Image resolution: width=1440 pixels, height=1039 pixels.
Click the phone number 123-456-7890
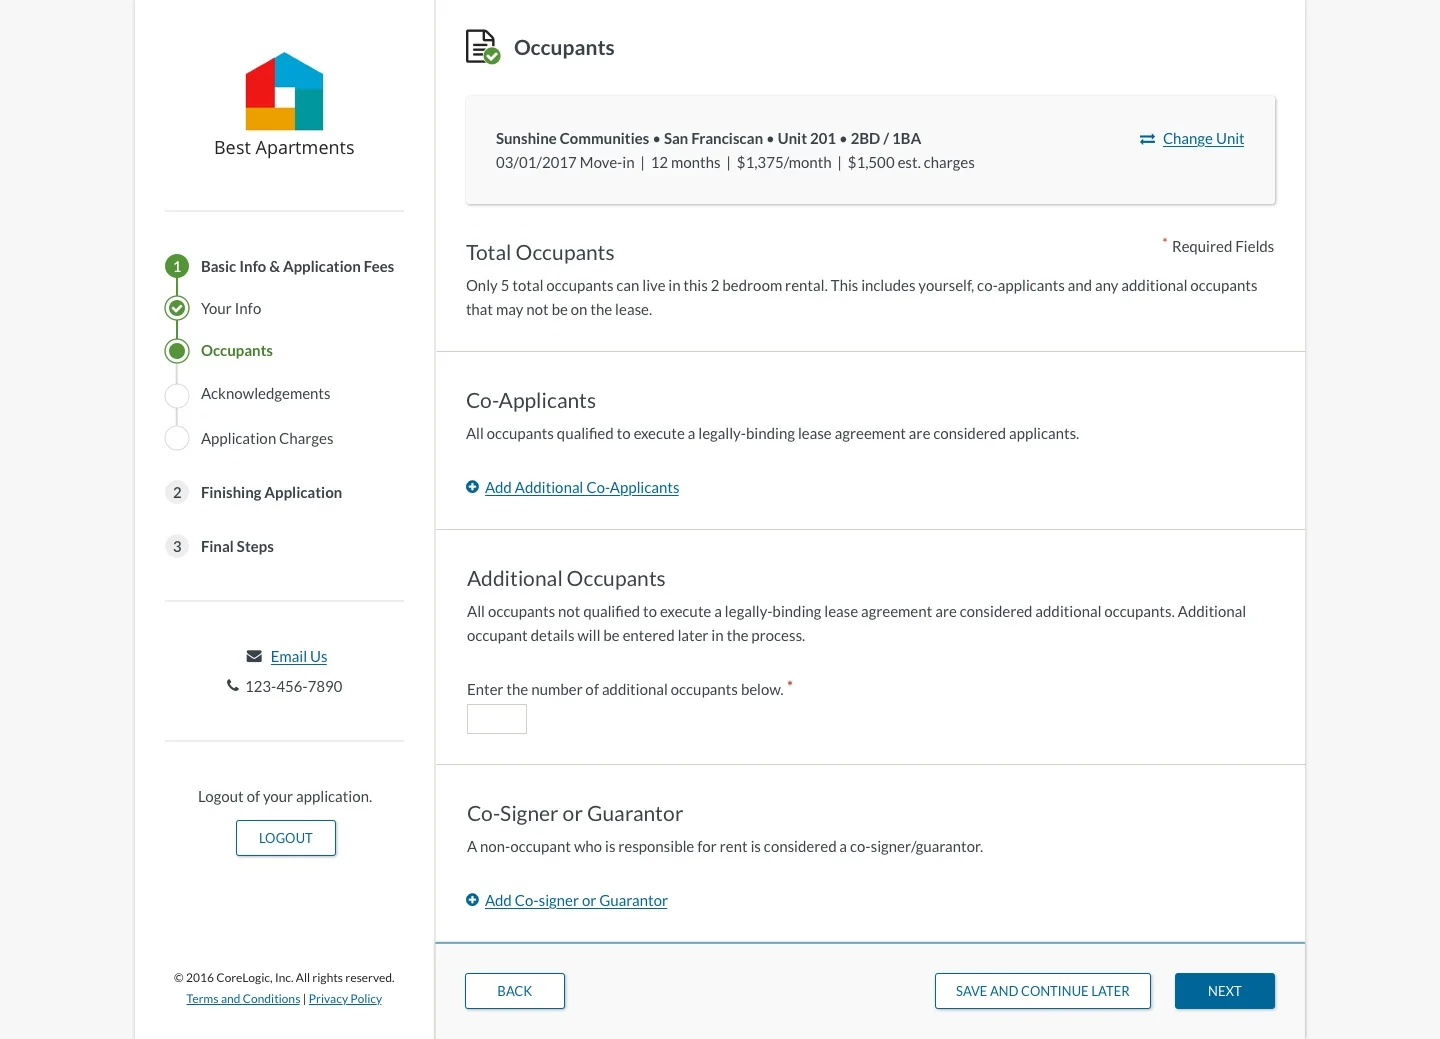(x=294, y=686)
